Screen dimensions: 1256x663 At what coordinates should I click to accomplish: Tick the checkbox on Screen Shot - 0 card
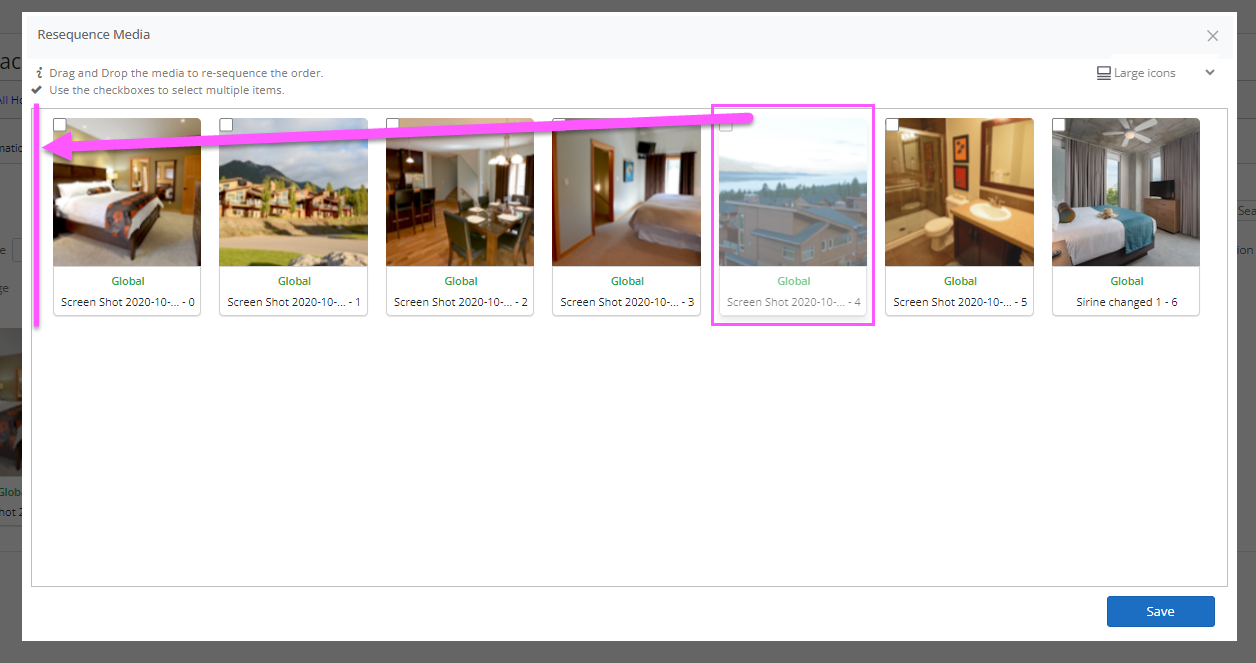tap(60, 125)
